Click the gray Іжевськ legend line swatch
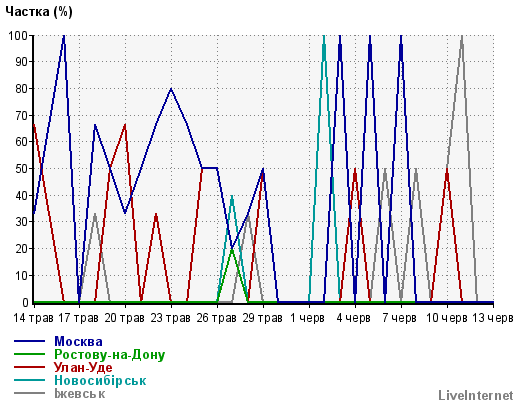This screenshot has width=520, height=405. tap(29, 393)
